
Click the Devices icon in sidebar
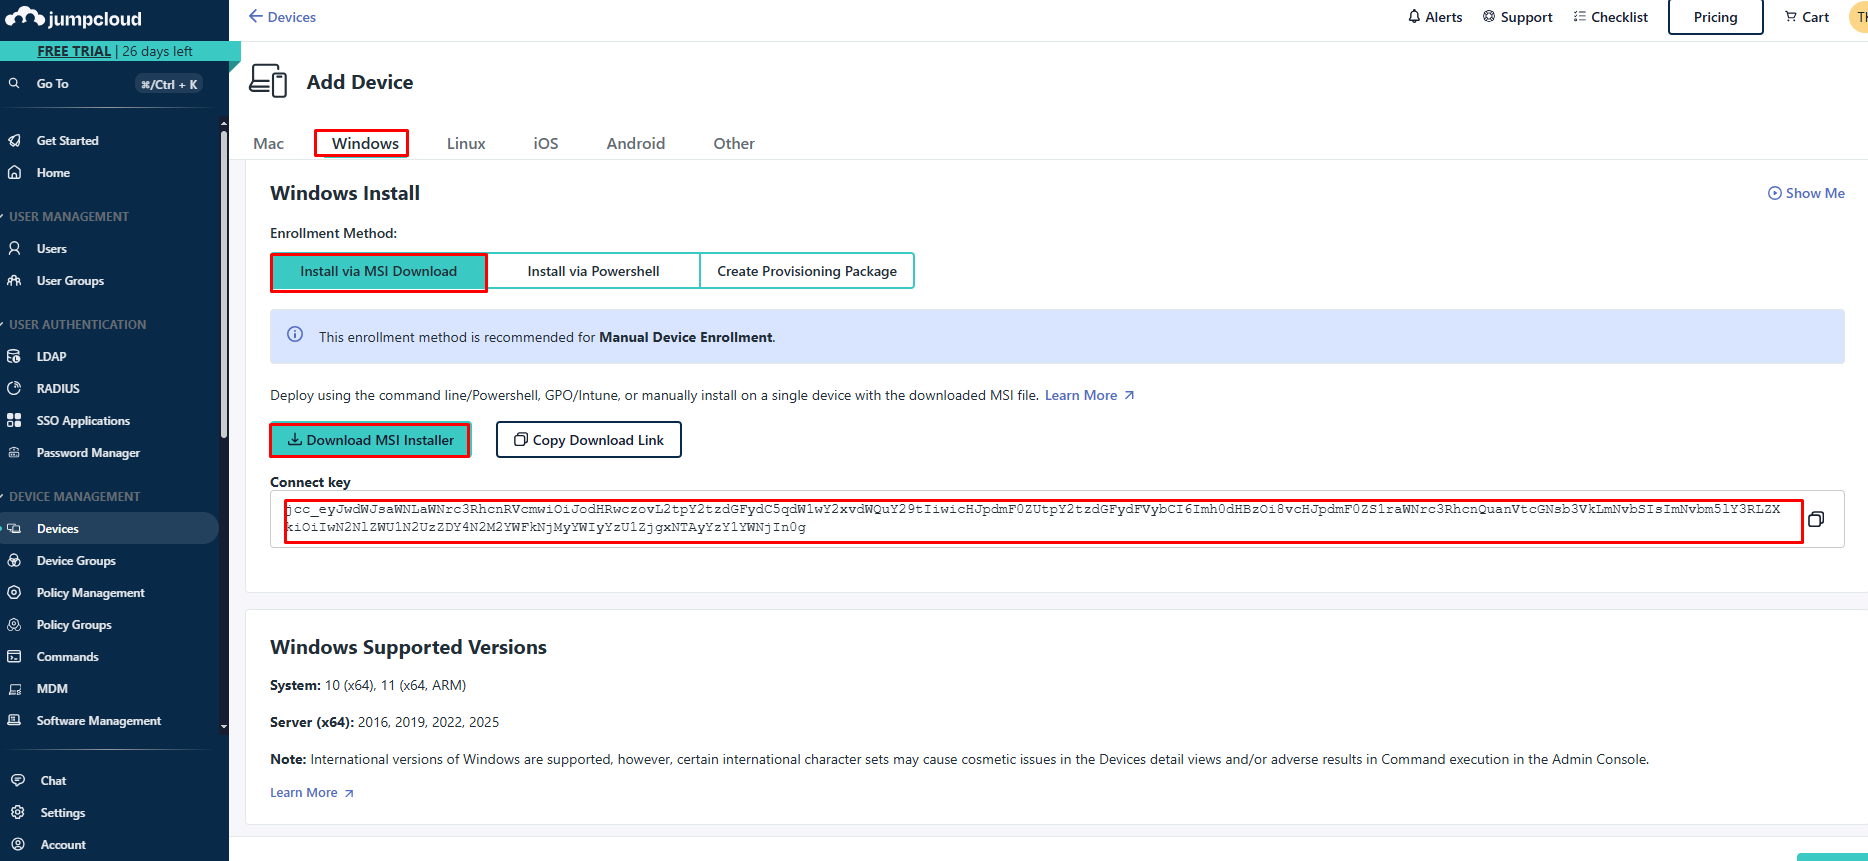[x=14, y=529]
